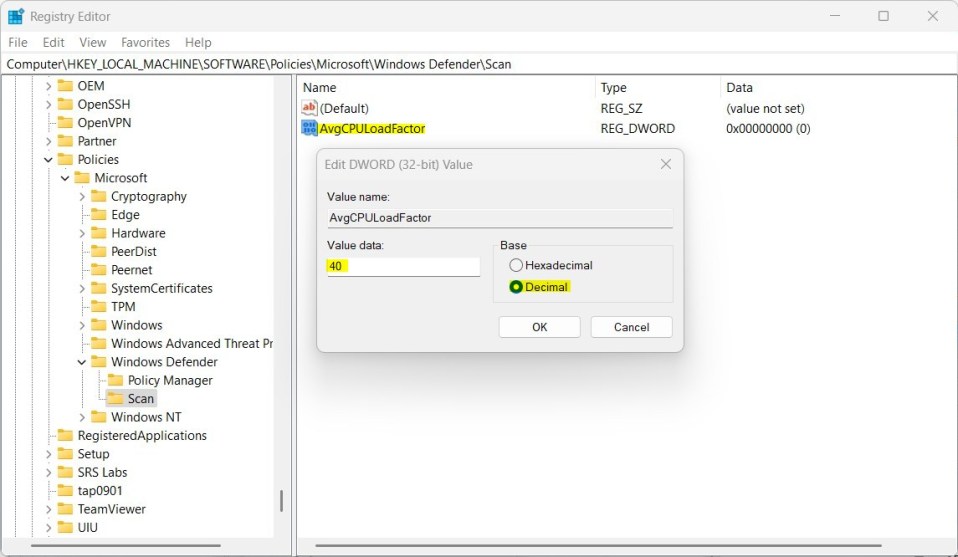Click the SystemCertificates folder icon
958x557 pixels.
99,288
